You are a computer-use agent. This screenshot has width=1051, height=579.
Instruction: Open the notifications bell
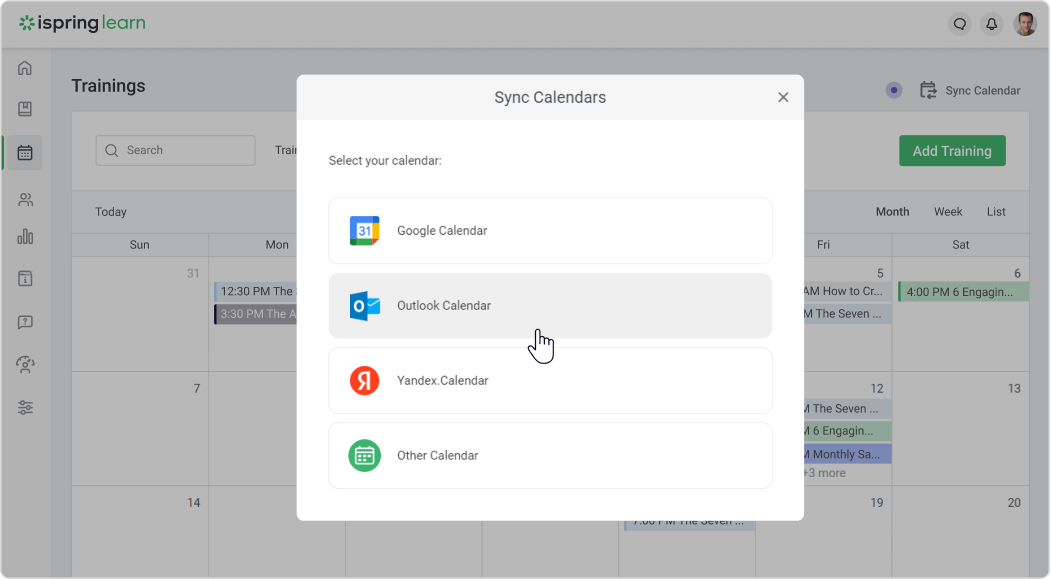coord(991,24)
